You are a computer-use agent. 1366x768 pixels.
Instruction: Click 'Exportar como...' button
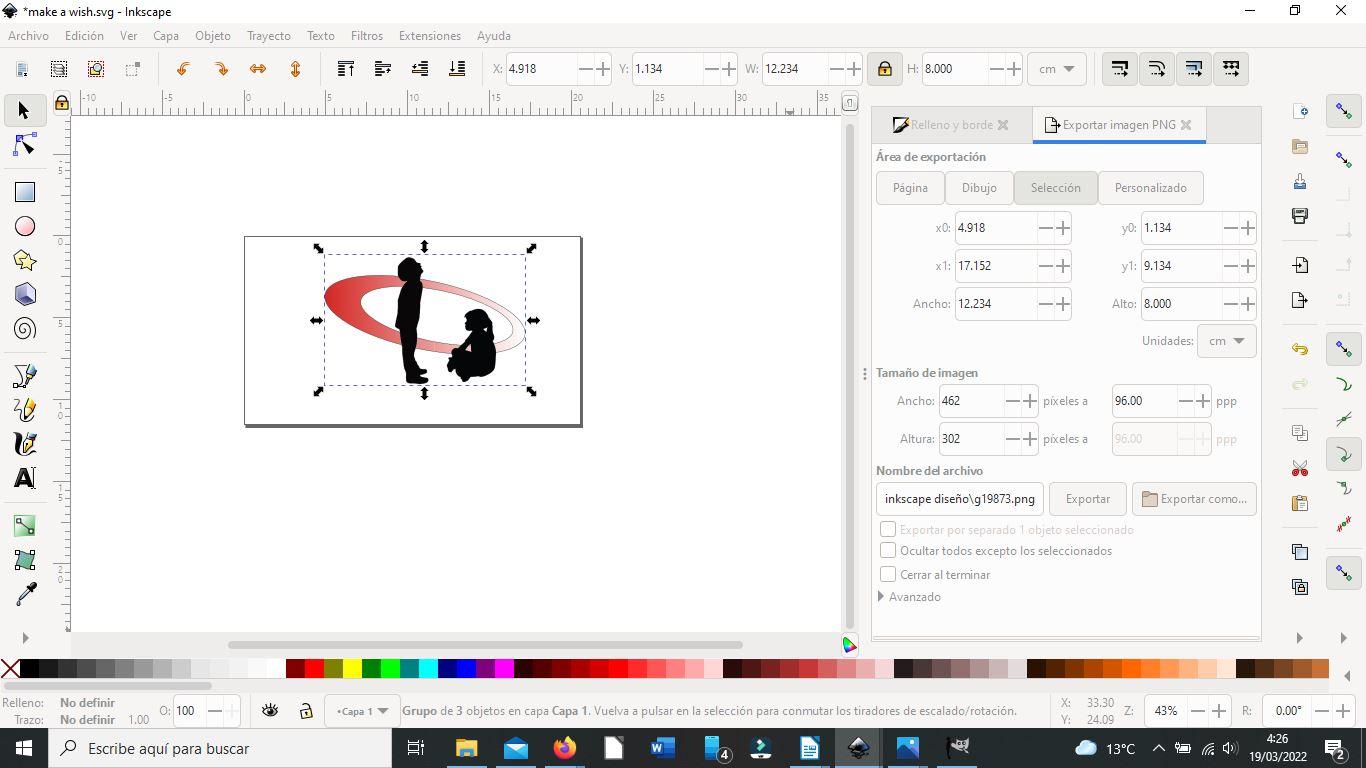[x=1194, y=499]
